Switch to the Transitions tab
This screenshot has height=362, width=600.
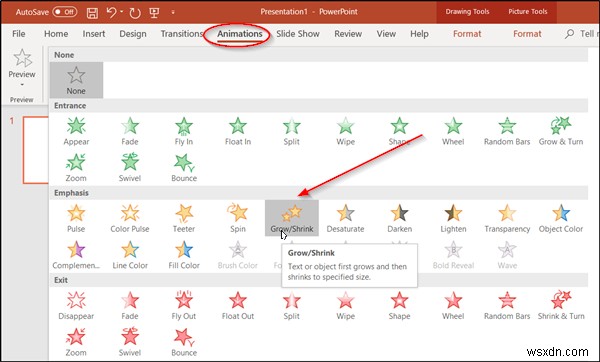(x=181, y=34)
